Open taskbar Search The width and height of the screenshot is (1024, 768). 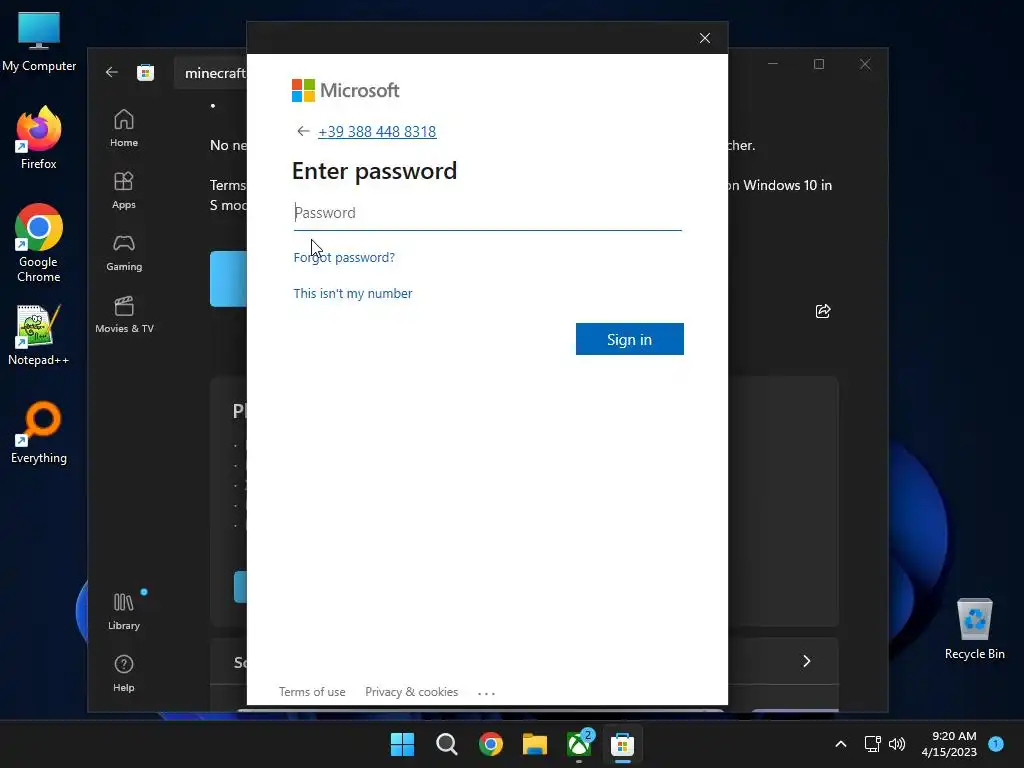[447, 744]
